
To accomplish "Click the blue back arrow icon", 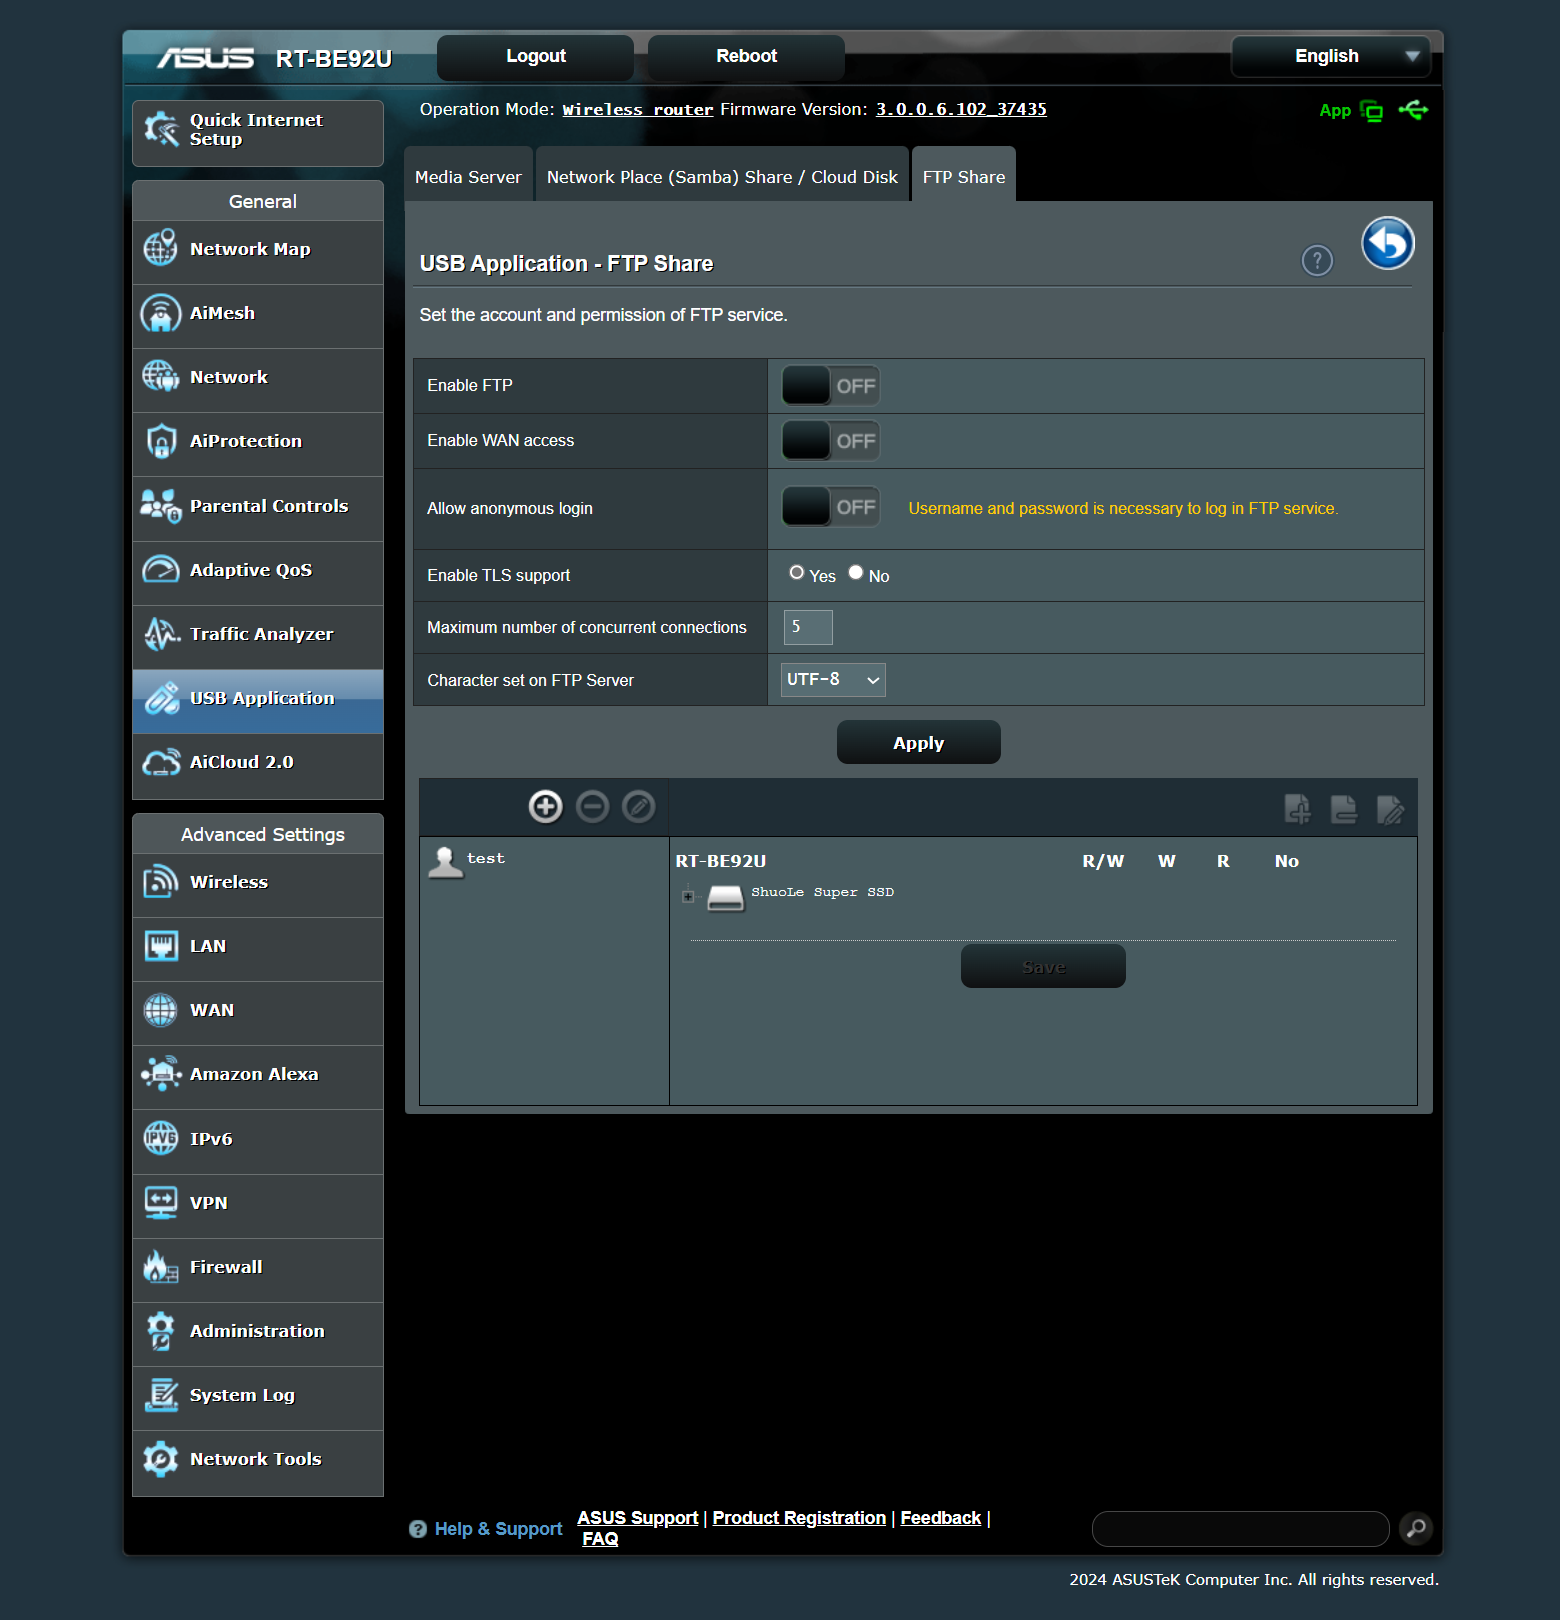I will coord(1388,243).
